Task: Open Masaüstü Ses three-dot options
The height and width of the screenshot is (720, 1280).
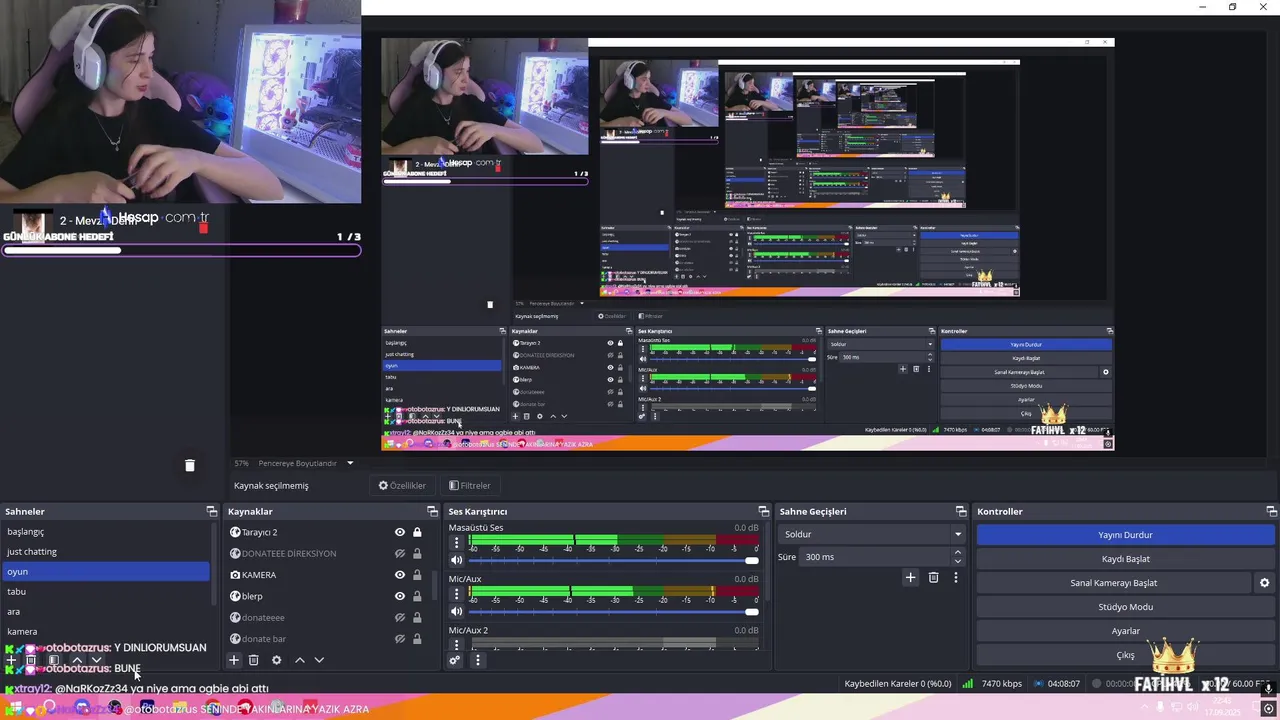Action: (457, 543)
